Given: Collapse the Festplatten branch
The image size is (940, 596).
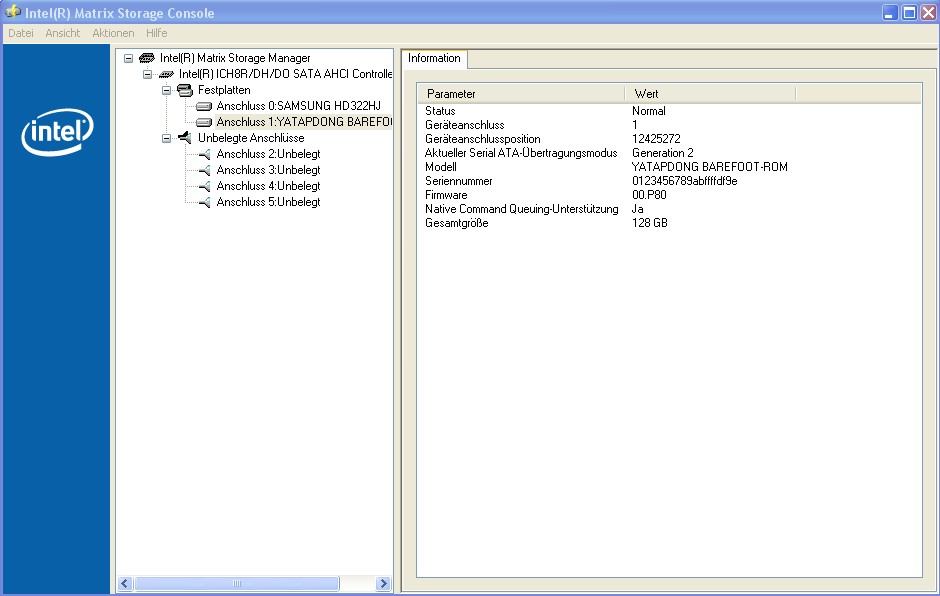Looking at the screenshot, I should [x=167, y=91].
